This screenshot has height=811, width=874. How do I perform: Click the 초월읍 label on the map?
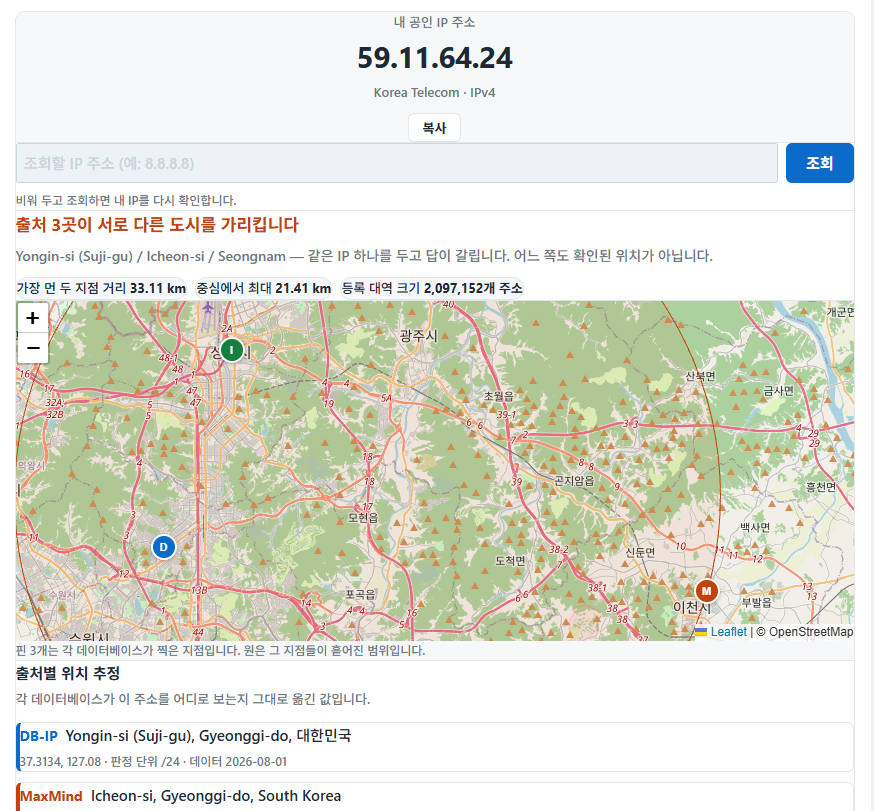[x=499, y=396]
